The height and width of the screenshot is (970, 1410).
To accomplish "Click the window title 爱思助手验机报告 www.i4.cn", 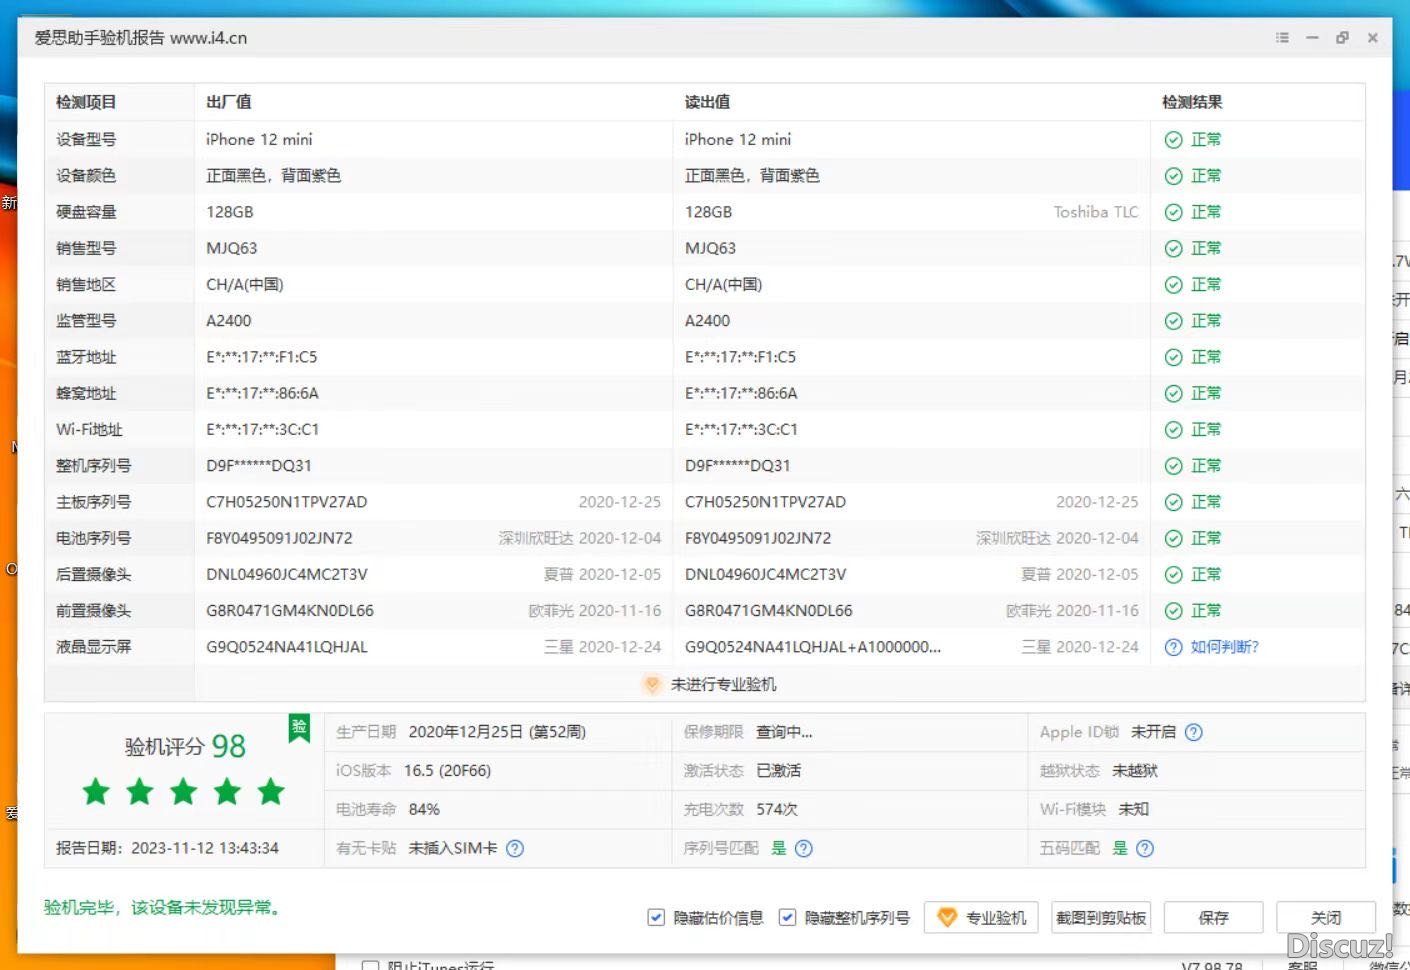I will pyautogui.click(x=141, y=38).
